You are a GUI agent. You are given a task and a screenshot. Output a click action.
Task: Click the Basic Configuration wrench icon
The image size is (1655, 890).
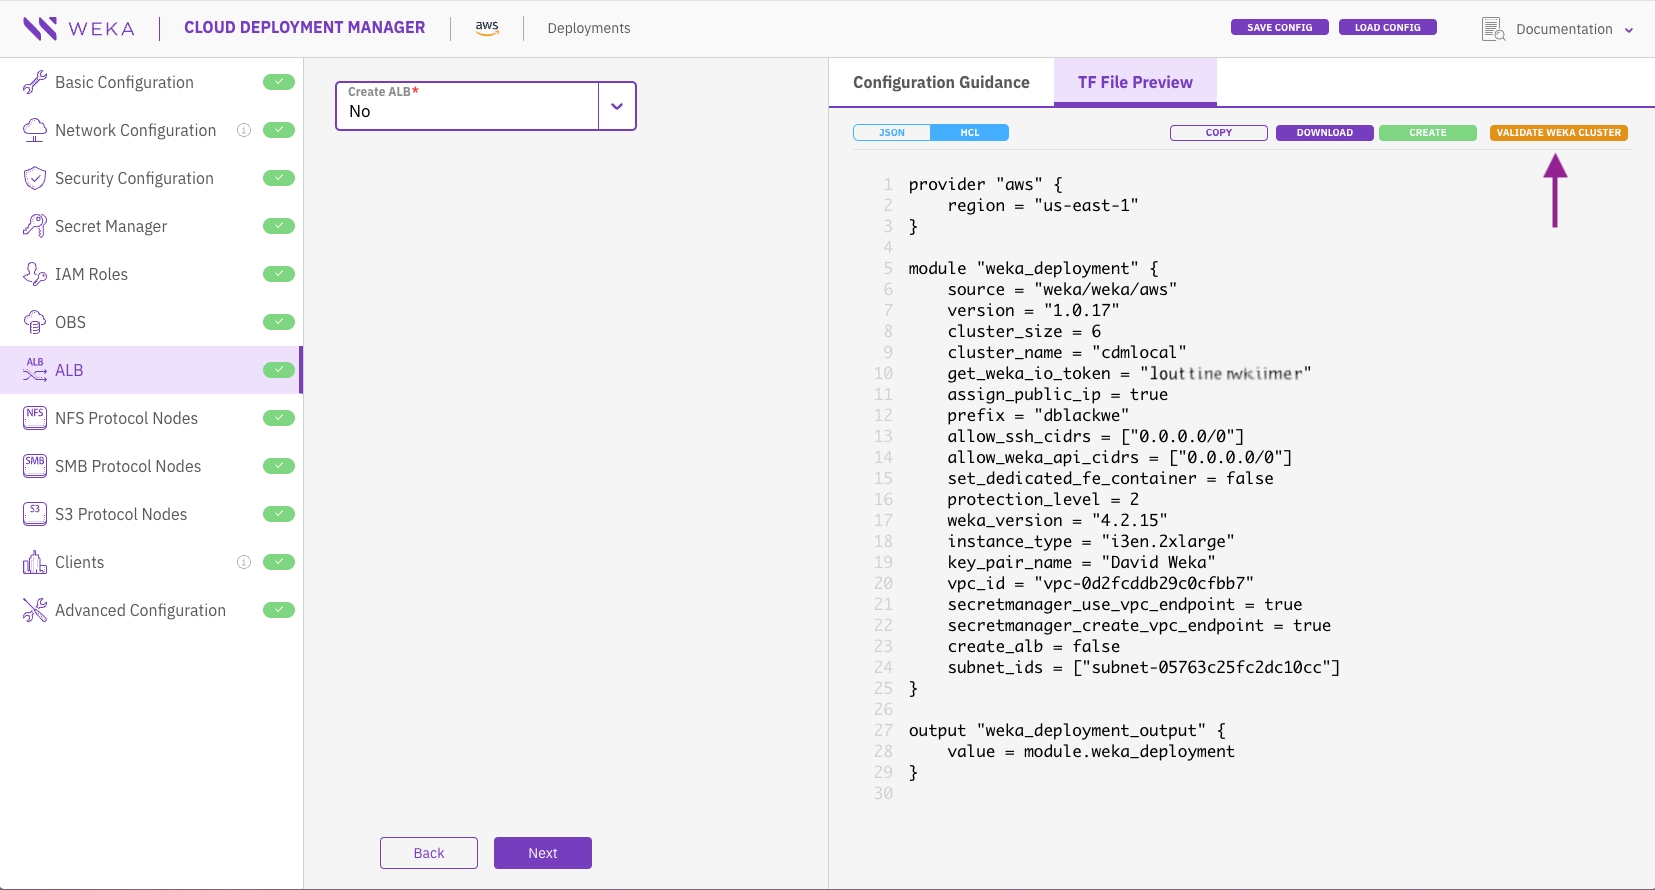[x=35, y=82]
